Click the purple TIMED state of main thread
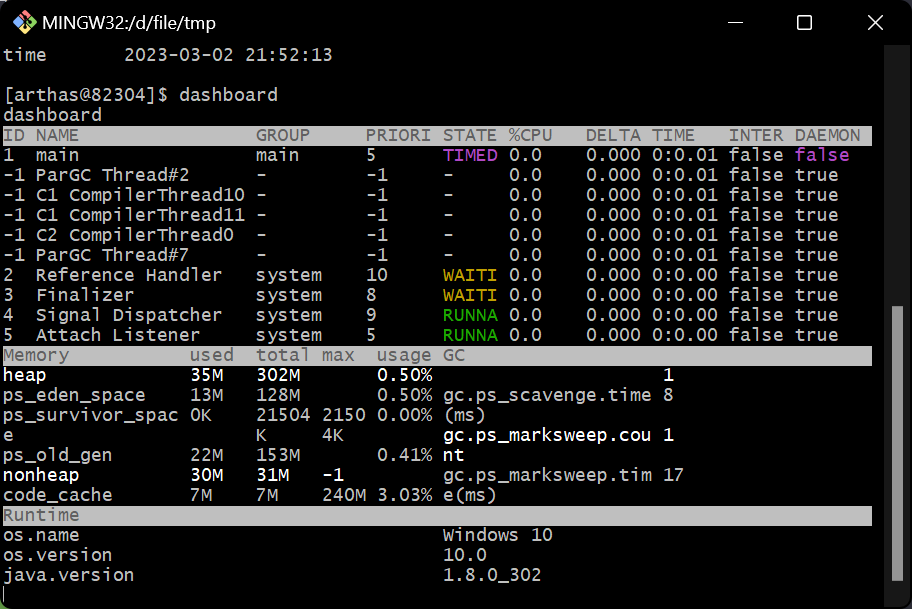 (x=470, y=155)
